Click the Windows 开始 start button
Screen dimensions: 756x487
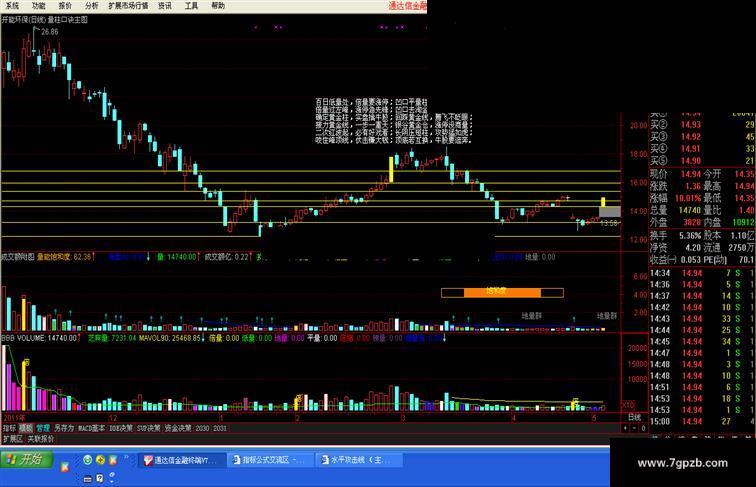pos(25,459)
